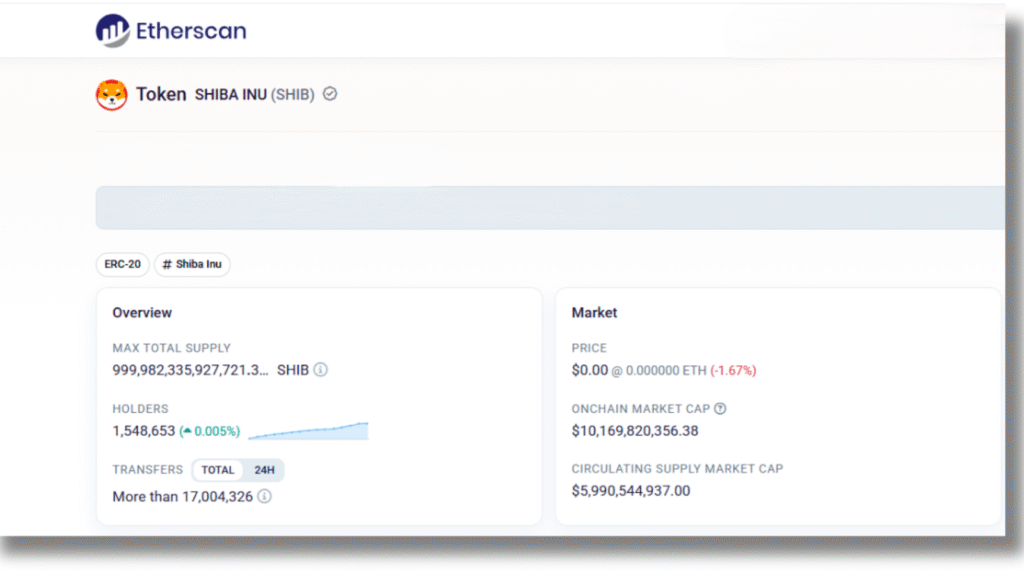The height and width of the screenshot is (576, 1024).
Task: Select the TOTAL transfers toggle
Action: pos(218,470)
